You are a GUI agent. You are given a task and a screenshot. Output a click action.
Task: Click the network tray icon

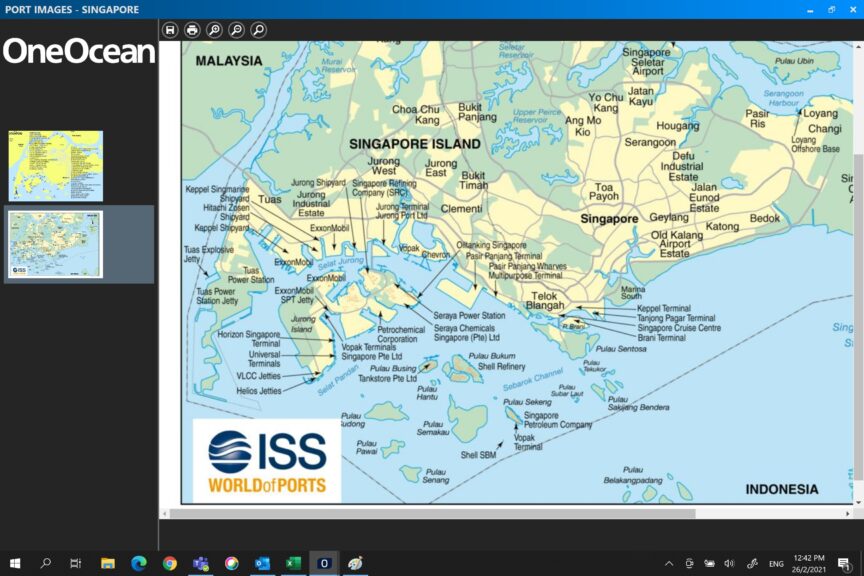[709, 563]
